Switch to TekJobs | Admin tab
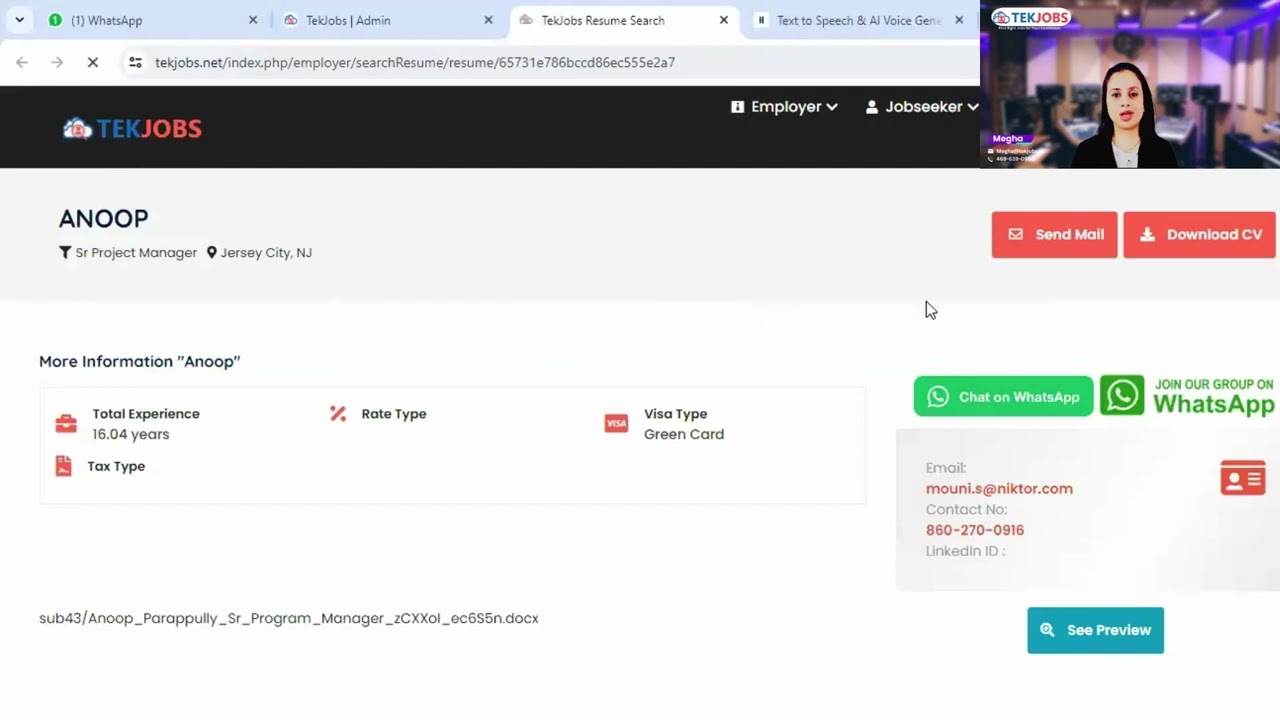The height and width of the screenshot is (720, 1280). tap(390, 20)
